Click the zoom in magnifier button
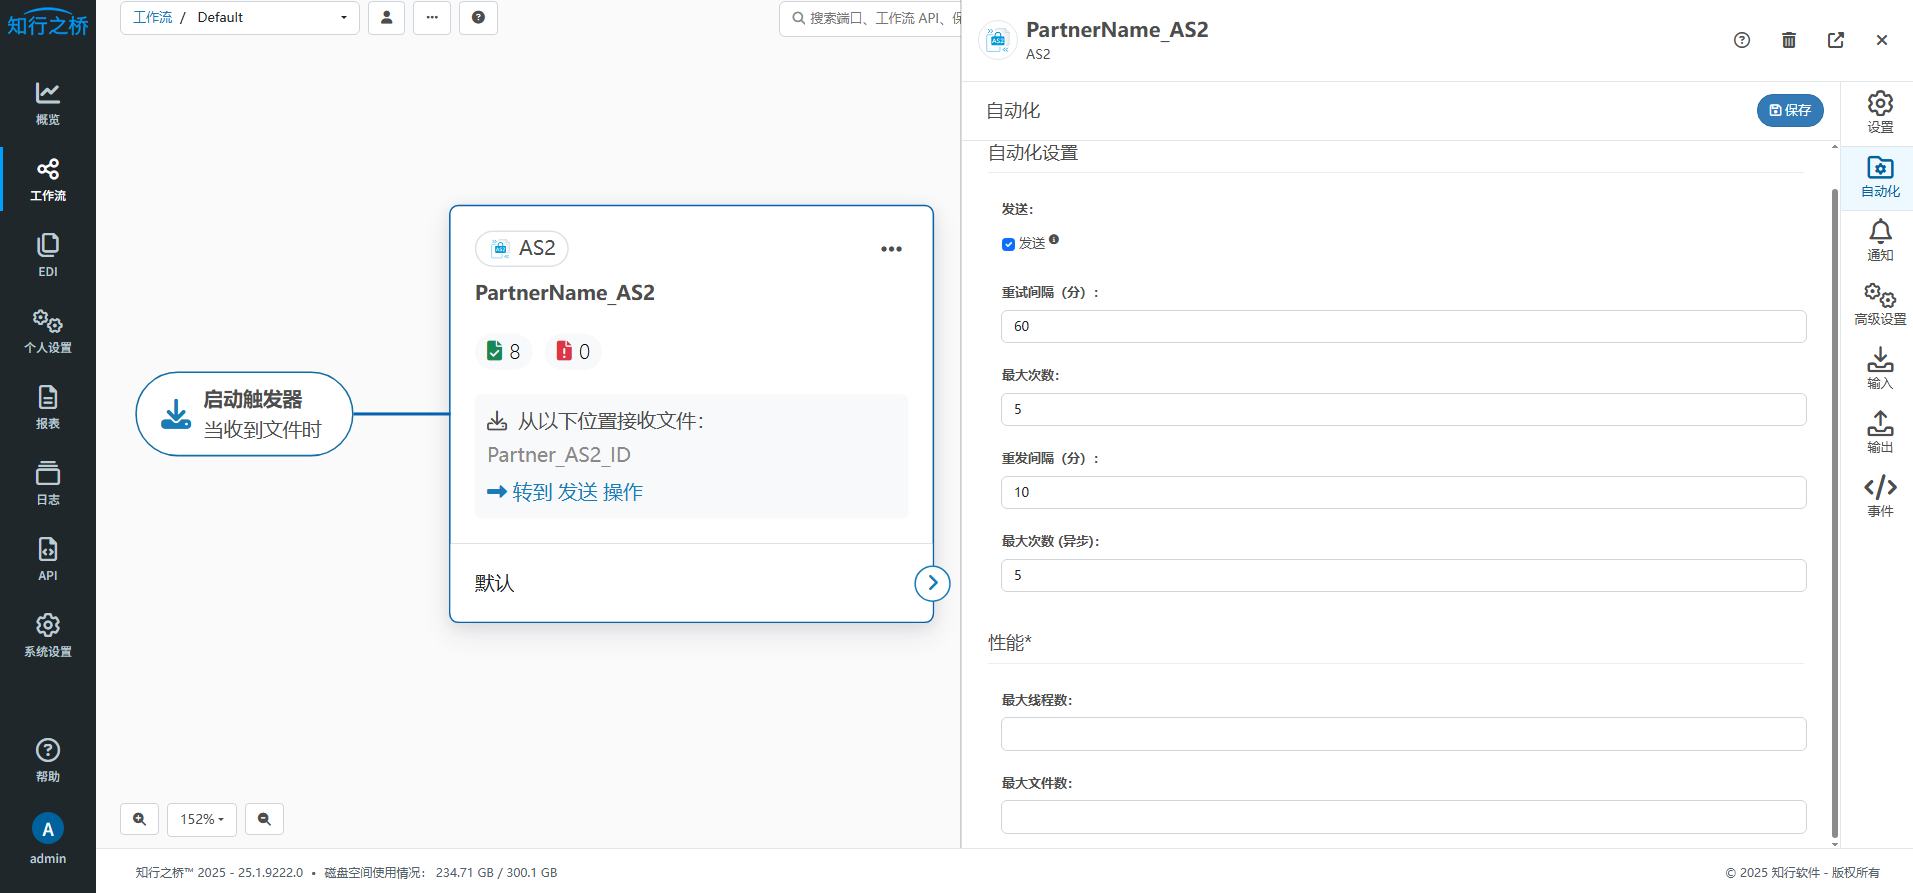 pyautogui.click(x=140, y=819)
